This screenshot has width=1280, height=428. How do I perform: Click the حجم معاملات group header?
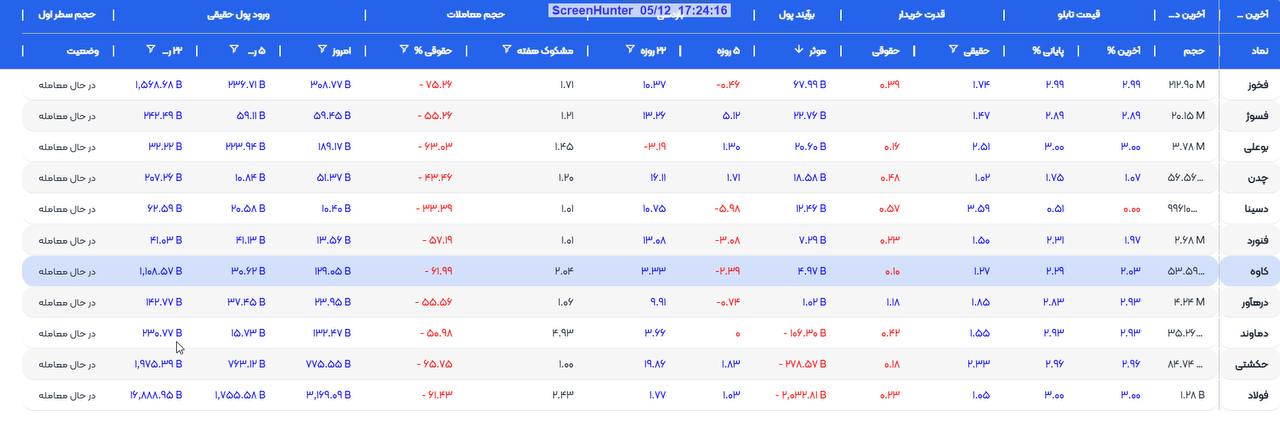pyautogui.click(x=475, y=15)
